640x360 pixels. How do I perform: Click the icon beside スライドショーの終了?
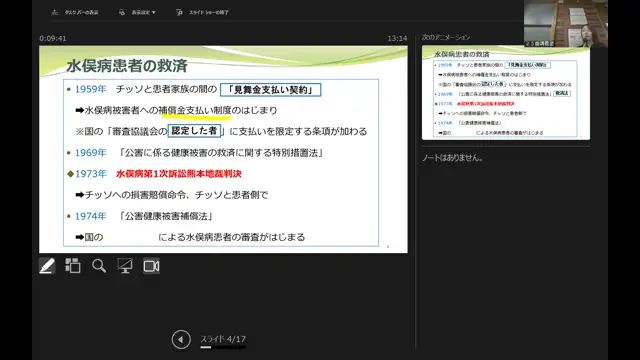[180, 13]
